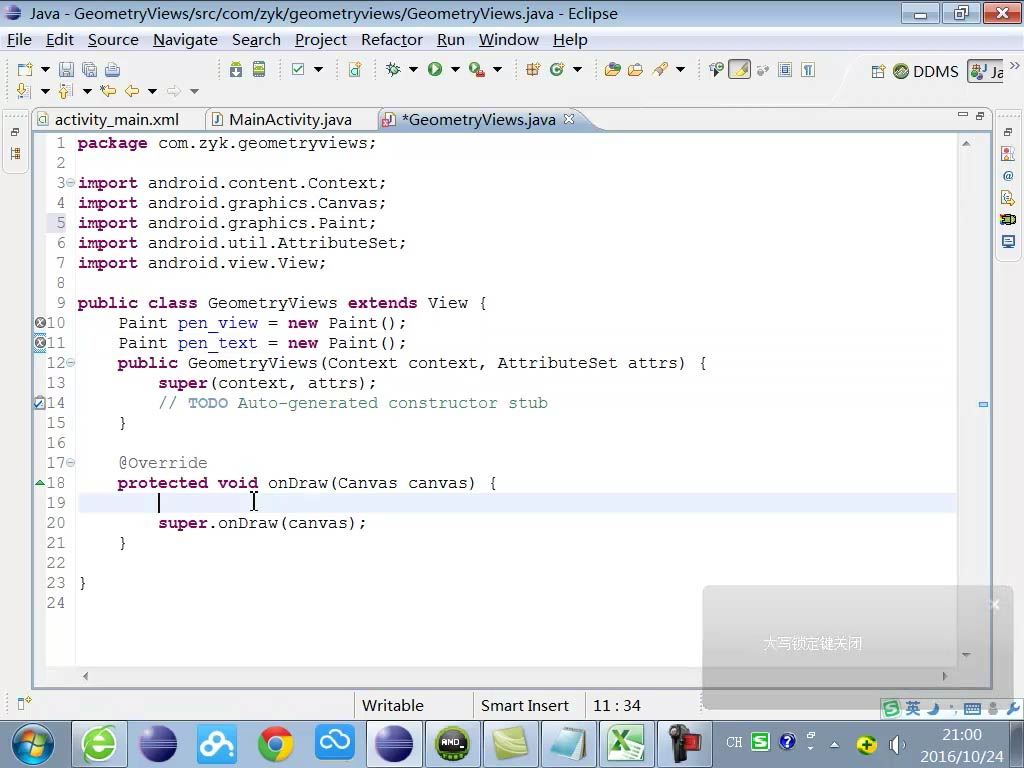The width and height of the screenshot is (1024, 768).
Task: Open the Windows Start menu
Action: click(x=31, y=744)
